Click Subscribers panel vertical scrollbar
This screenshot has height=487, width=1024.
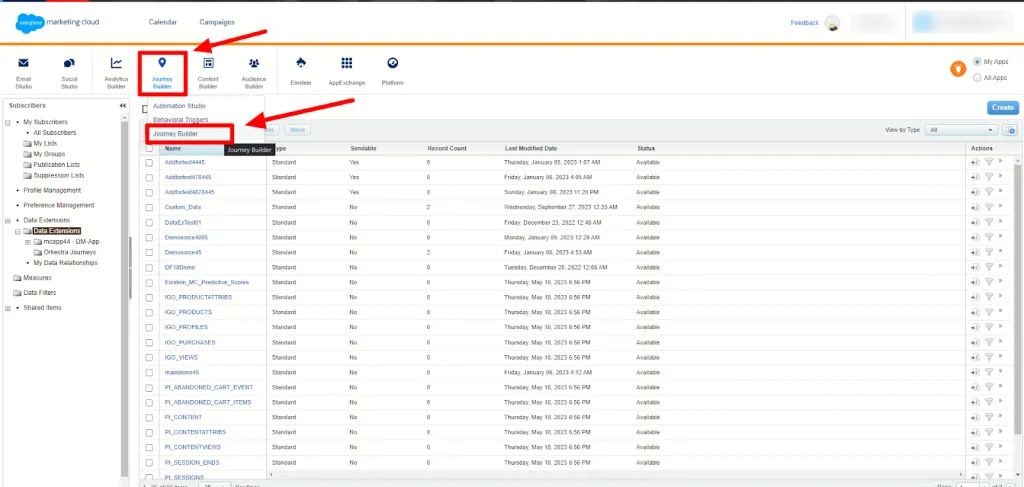[125, 300]
